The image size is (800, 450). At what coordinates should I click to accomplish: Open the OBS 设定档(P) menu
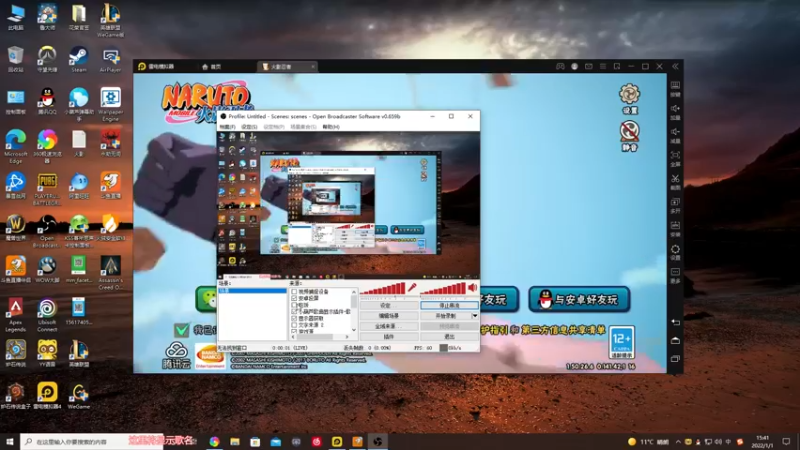[274, 127]
